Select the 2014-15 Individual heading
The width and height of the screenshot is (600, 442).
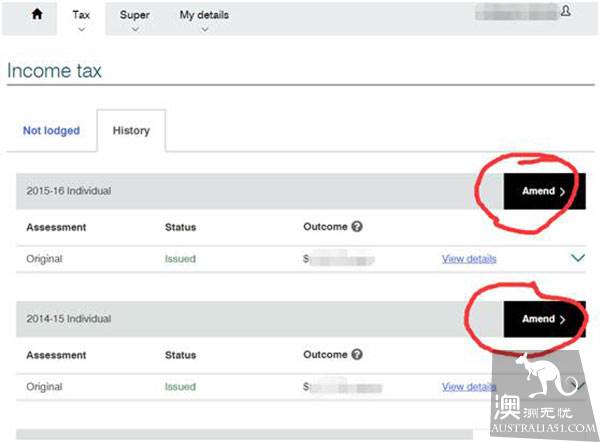click(69, 319)
